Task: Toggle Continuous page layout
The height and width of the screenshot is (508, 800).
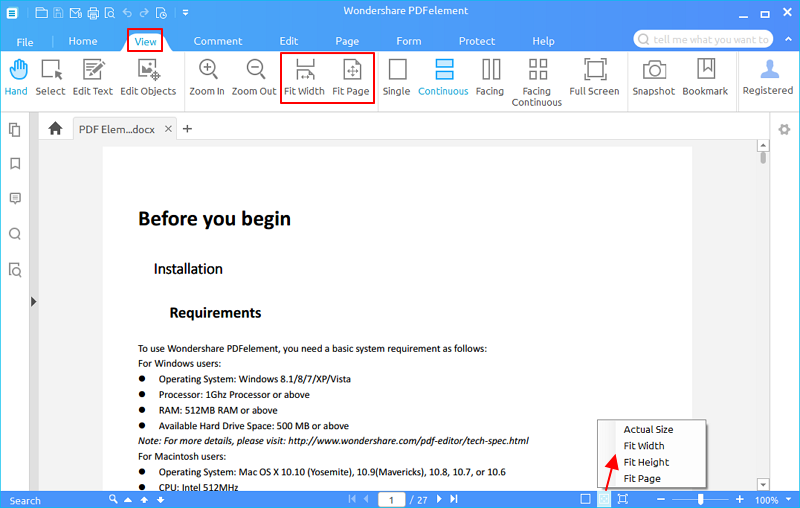Action: tap(443, 77)
